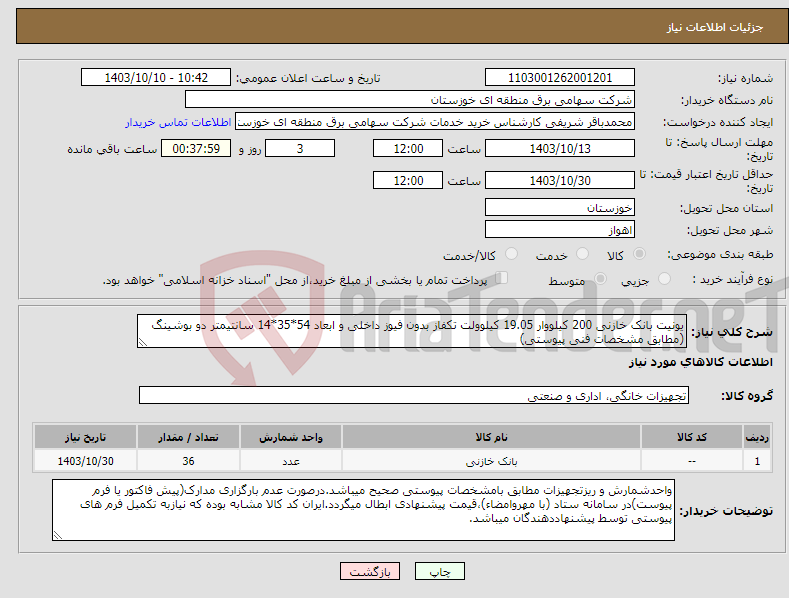Select the جزیی purchase type radio
Image resolution: width=789 pixels, height=598 pixels.
click(x=664, y=278)
